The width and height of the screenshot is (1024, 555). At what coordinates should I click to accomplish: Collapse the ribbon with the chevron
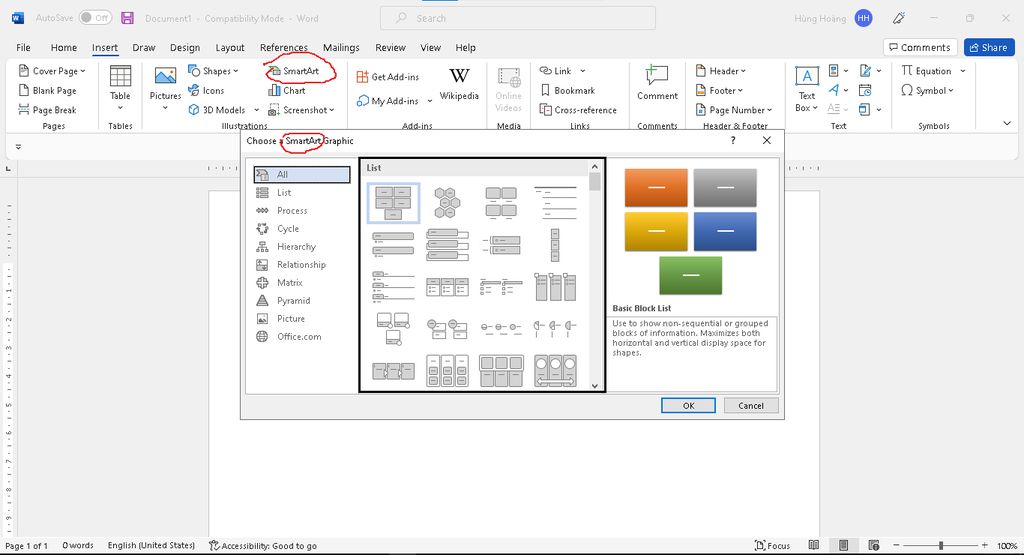[x=1006, y=123]
